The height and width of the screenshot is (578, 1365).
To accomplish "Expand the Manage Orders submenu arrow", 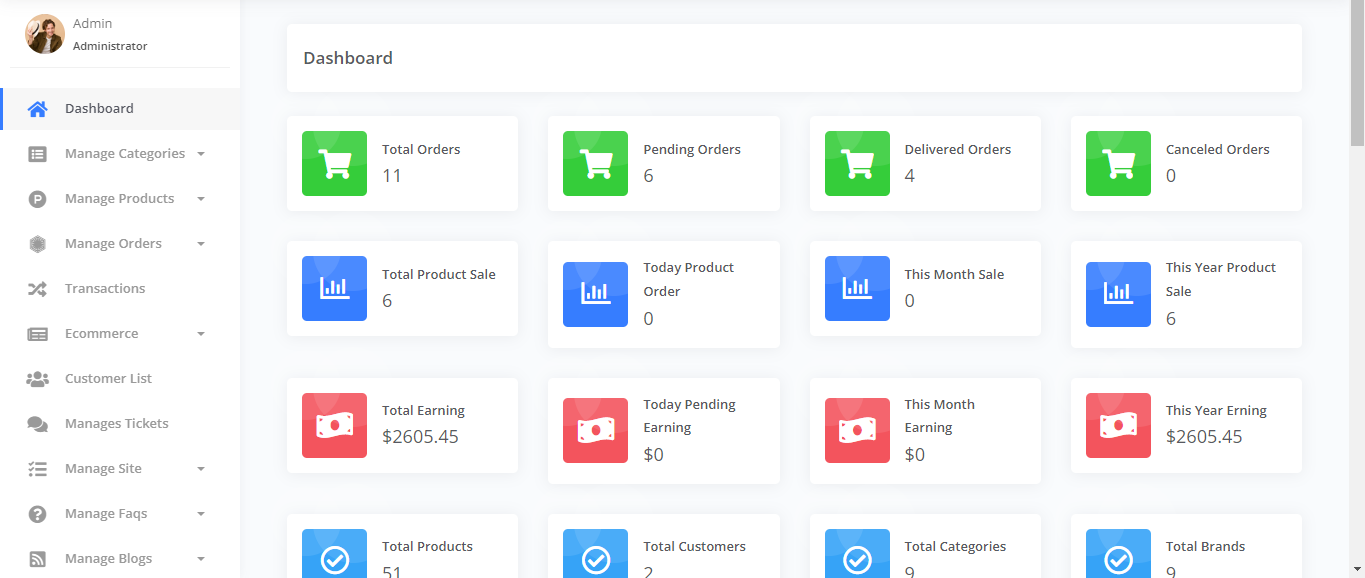I will [201, 244].
